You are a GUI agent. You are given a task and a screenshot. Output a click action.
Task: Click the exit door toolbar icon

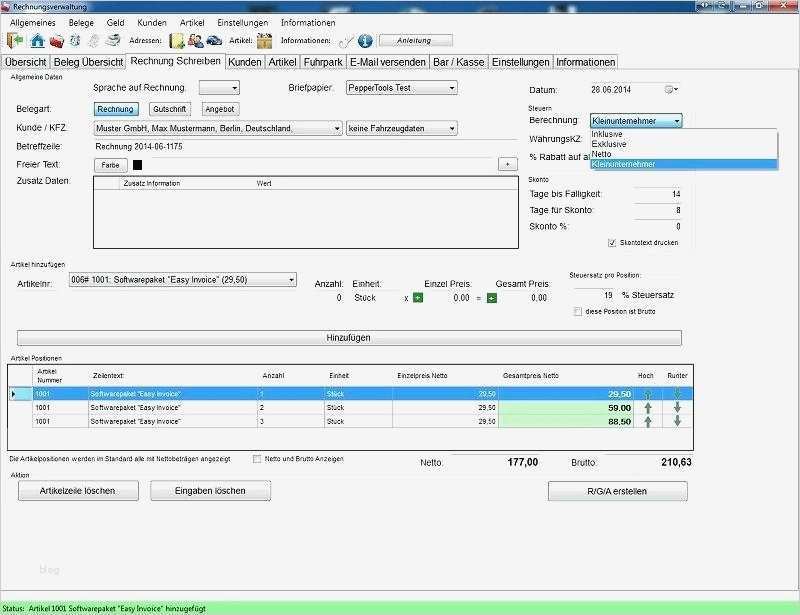coord(15,40)
